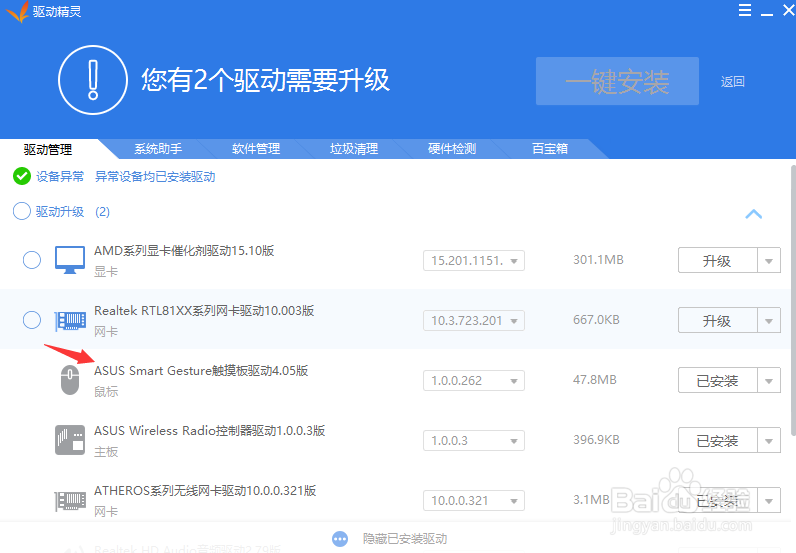796x553 pixels.
Task: Open ATHEROS driver installed options arrow
Action: [x=769, y=500]
